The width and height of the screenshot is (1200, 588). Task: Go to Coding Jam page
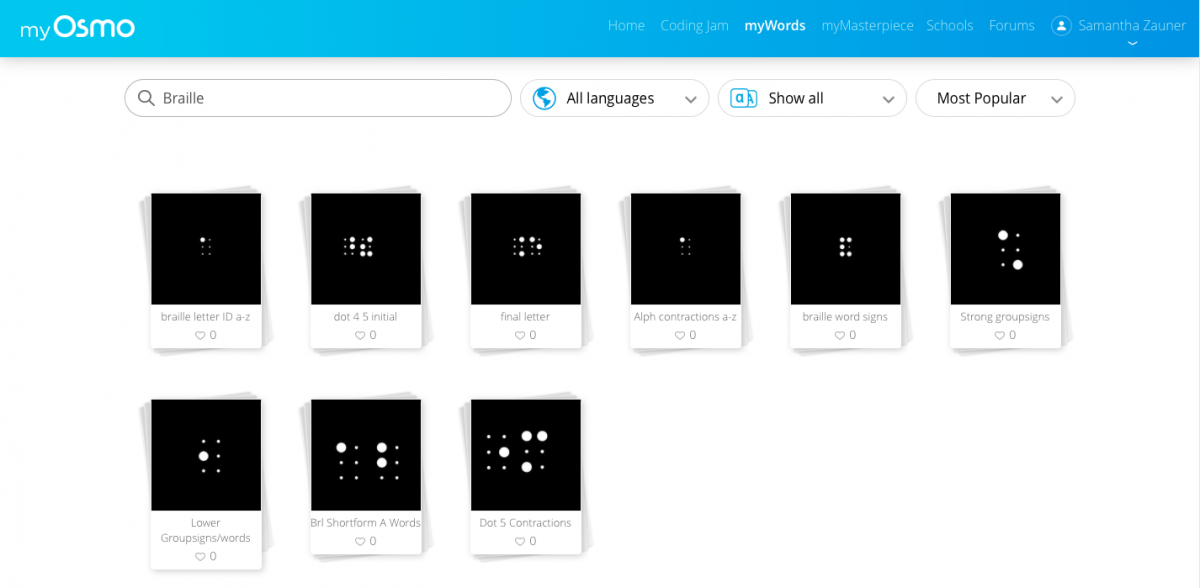point(694,25)
